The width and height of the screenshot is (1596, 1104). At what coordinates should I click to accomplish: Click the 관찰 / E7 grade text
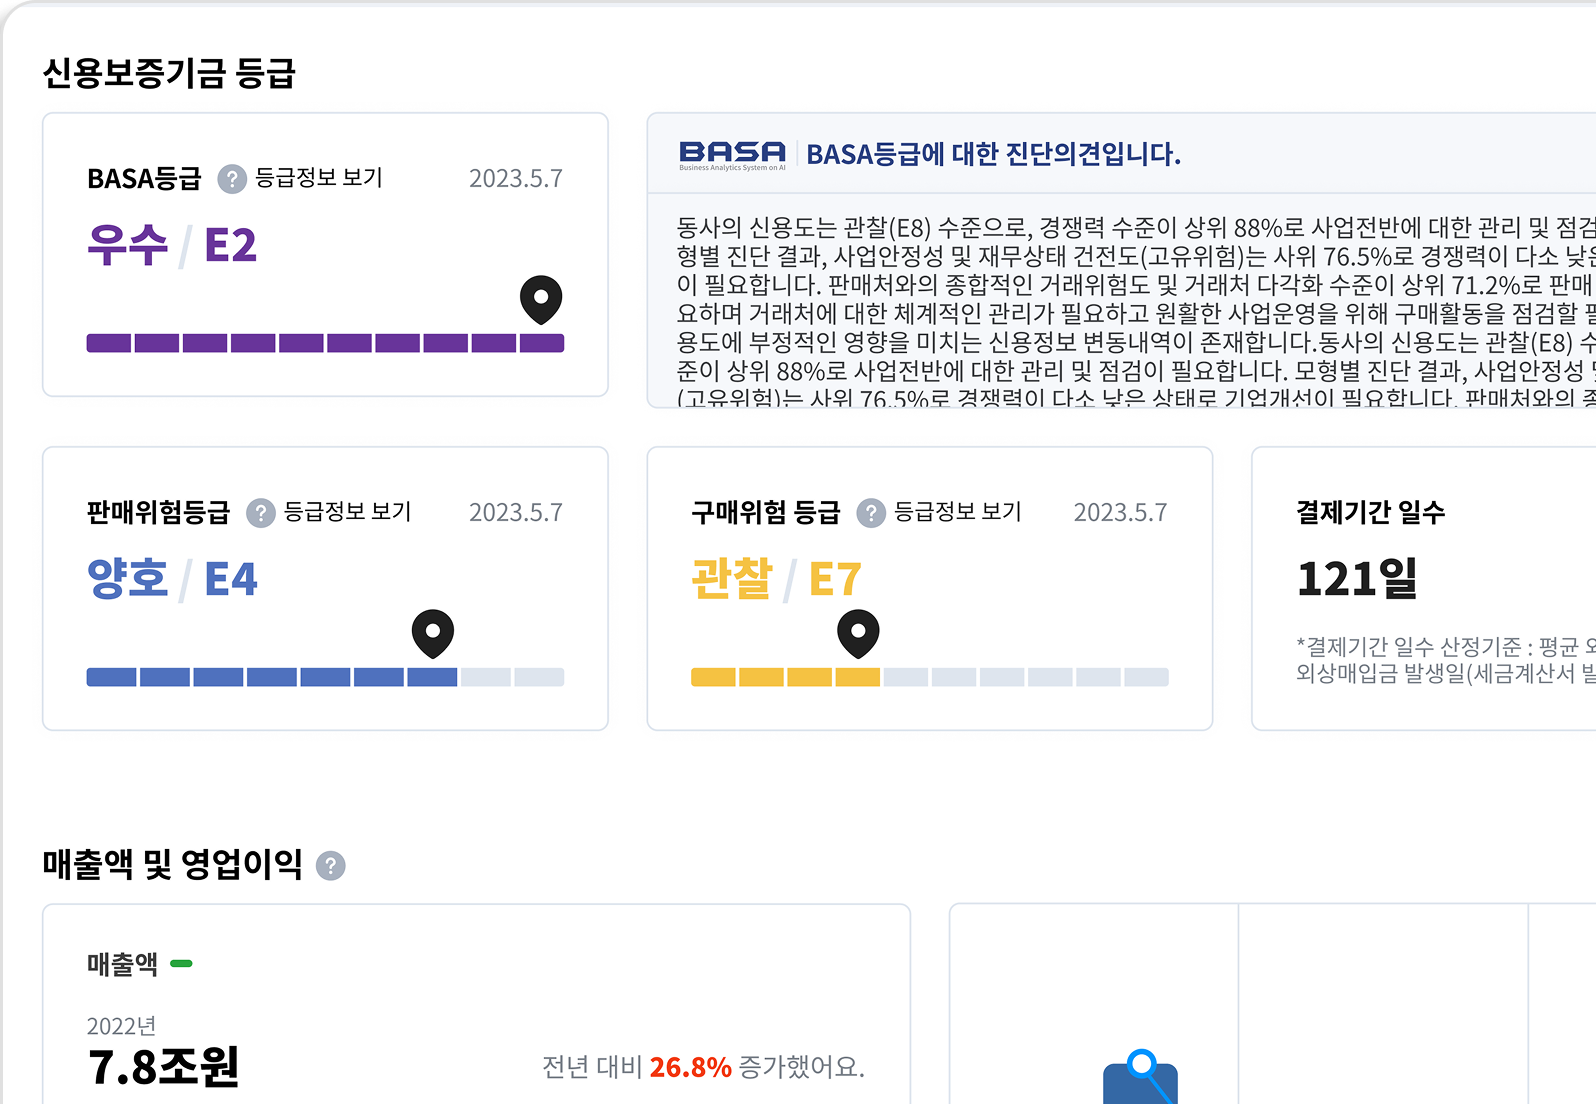click(x=776, y=579)
